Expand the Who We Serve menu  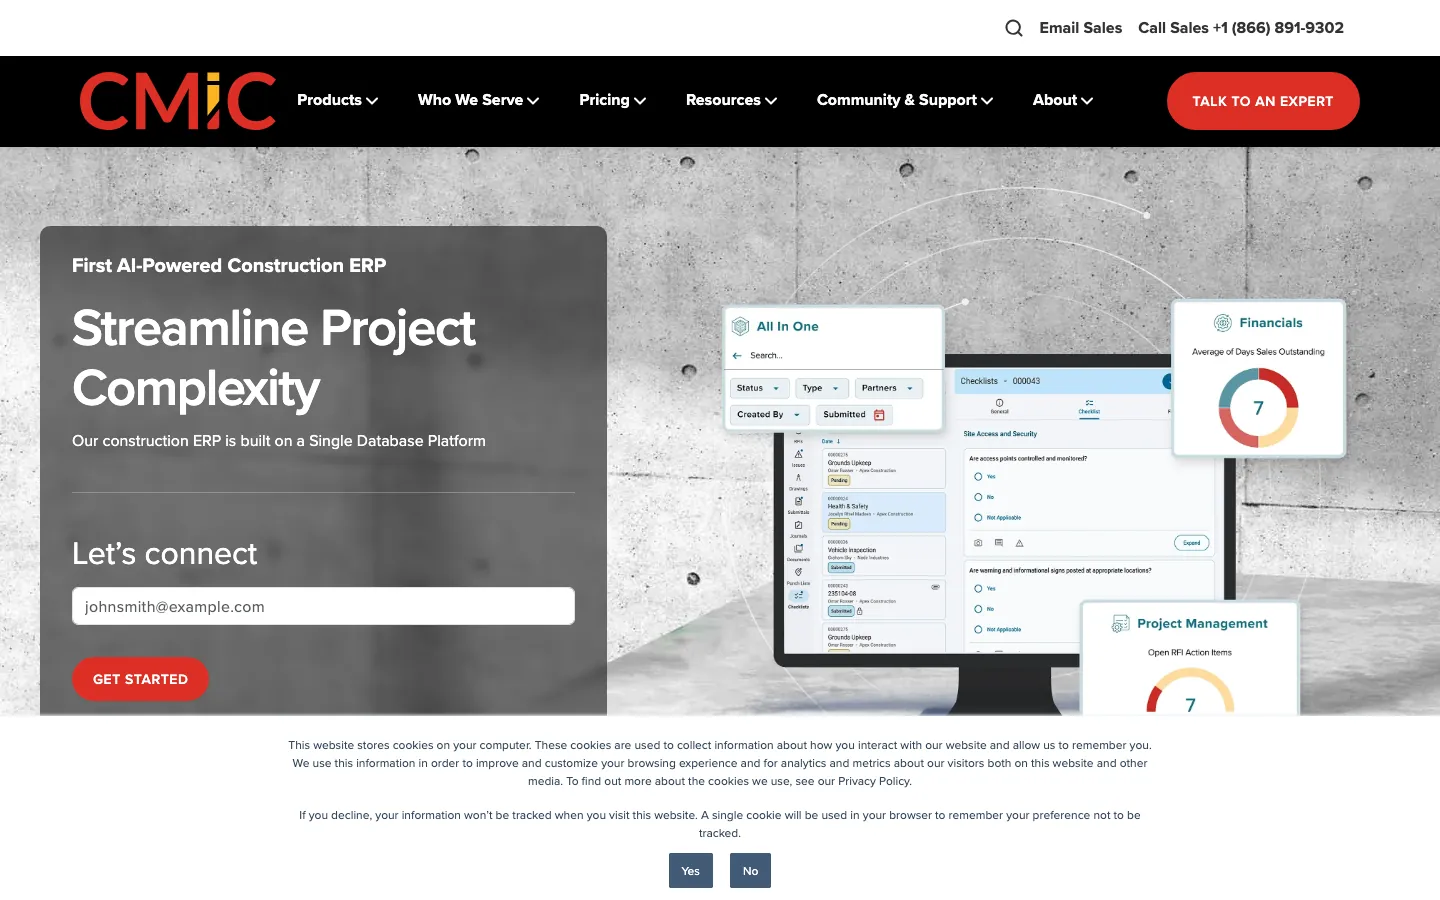(478, 100)
